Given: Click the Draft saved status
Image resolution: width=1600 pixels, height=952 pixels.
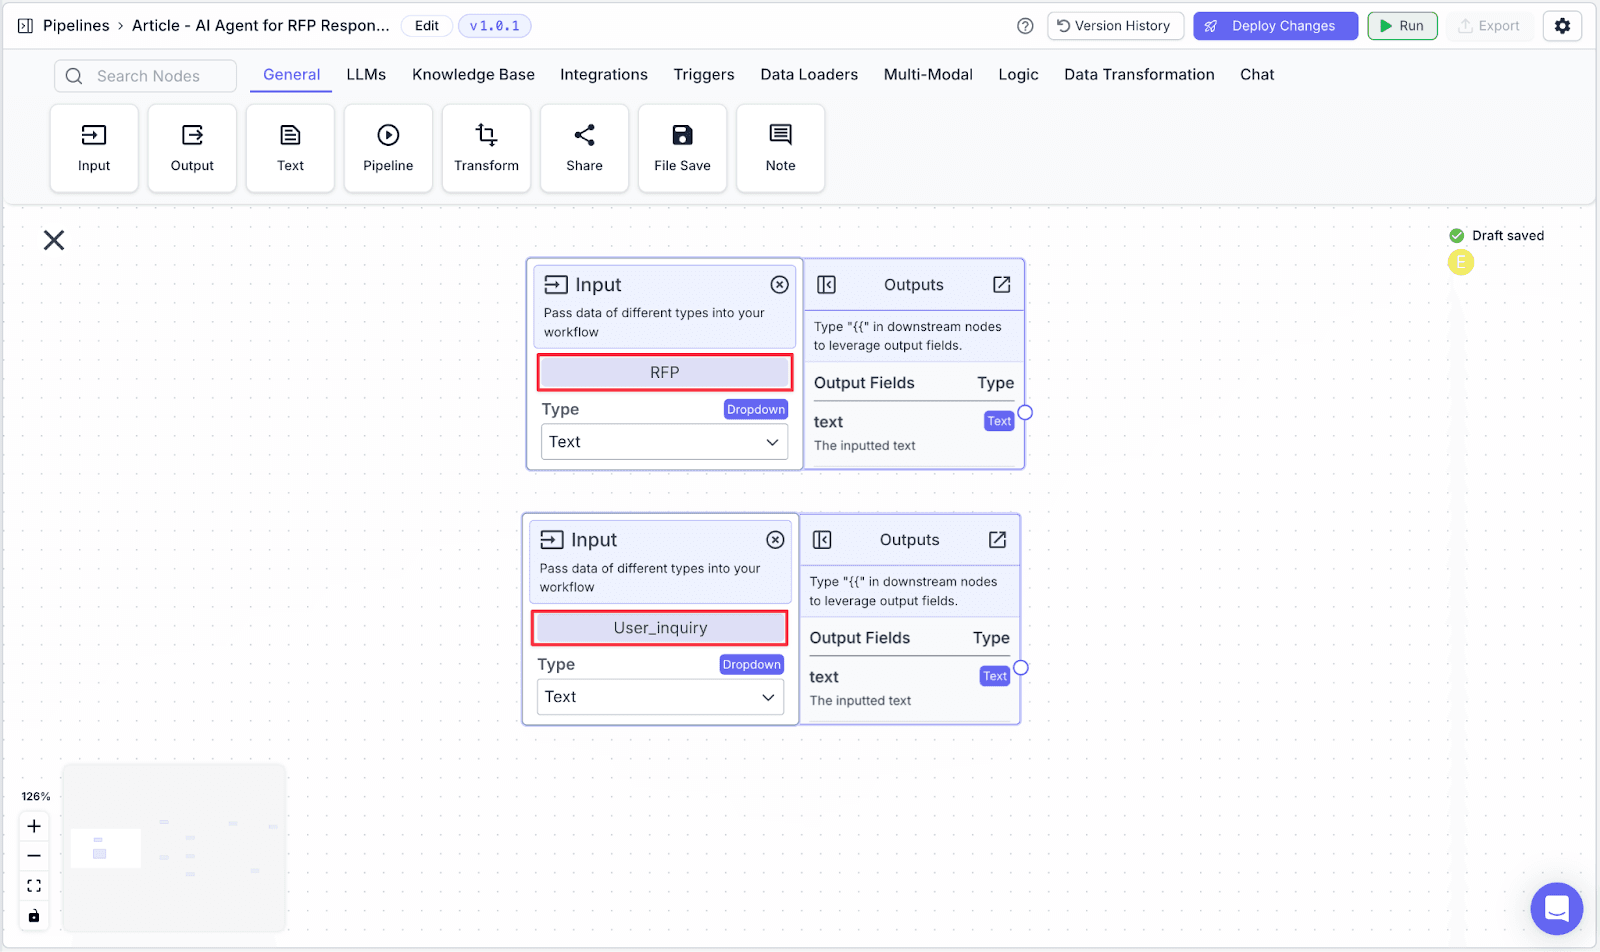Looking at the screenshot, I should click(1497, 236).
